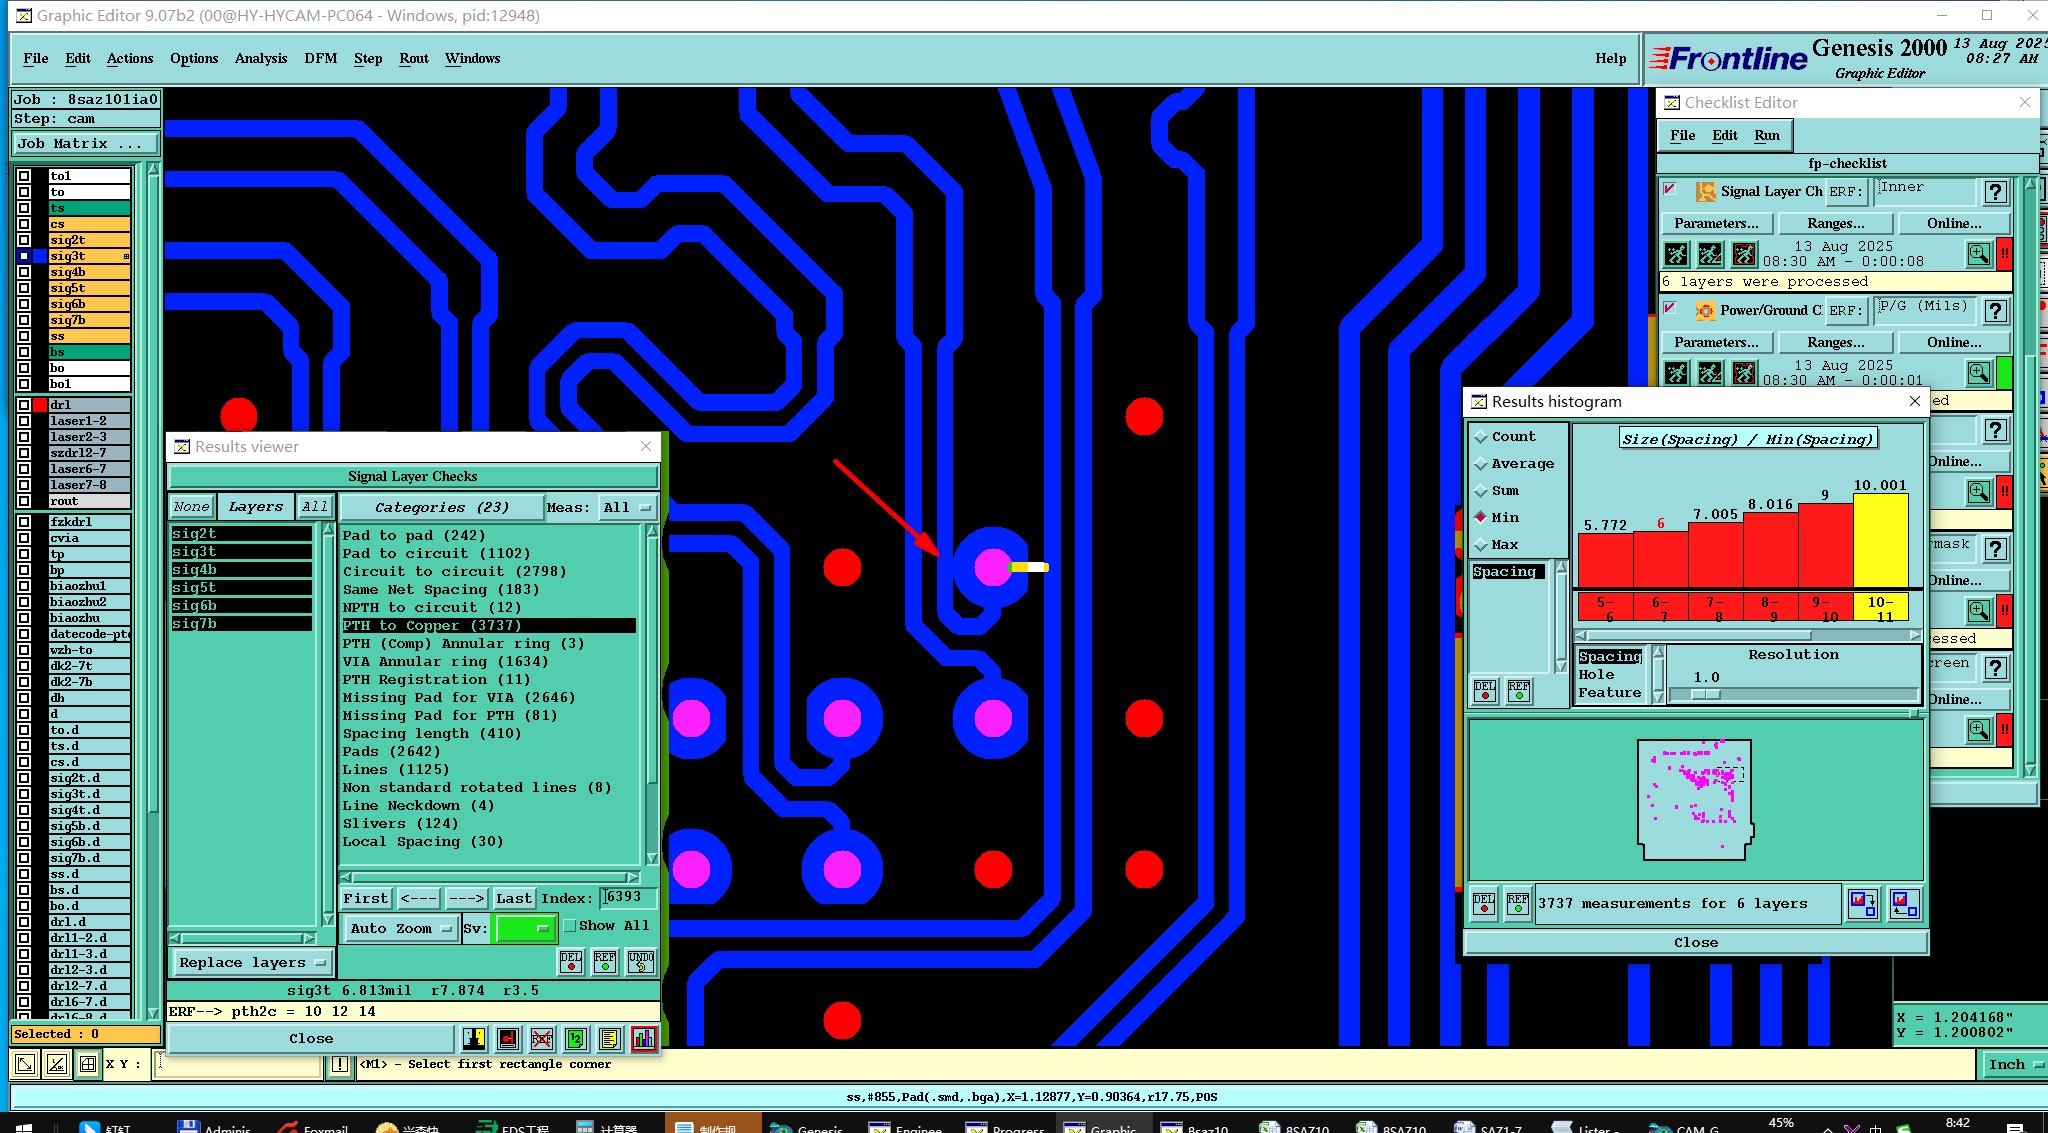Enable the Show All checkbox

(x=570, y=926)
